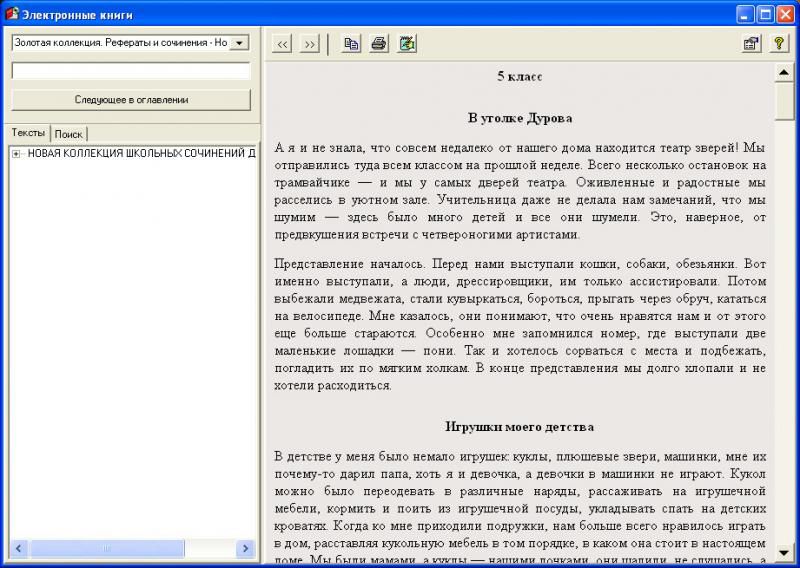Switch to the Тексты tab
This screenshot has height=568, width=800.
click(28, 133)
